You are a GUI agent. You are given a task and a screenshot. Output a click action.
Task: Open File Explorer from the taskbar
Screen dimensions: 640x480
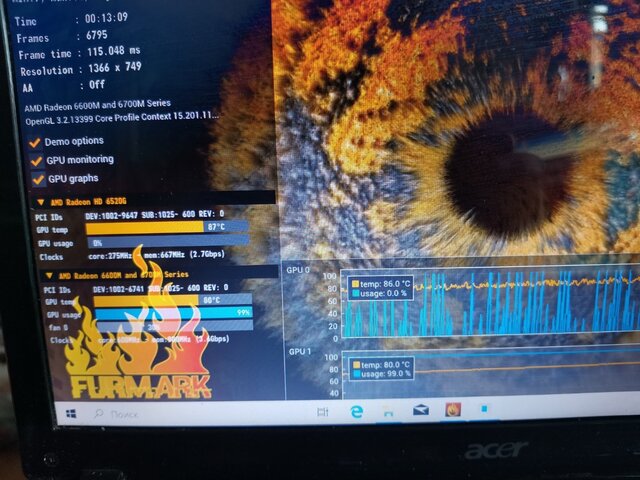(x=388, y=411)
